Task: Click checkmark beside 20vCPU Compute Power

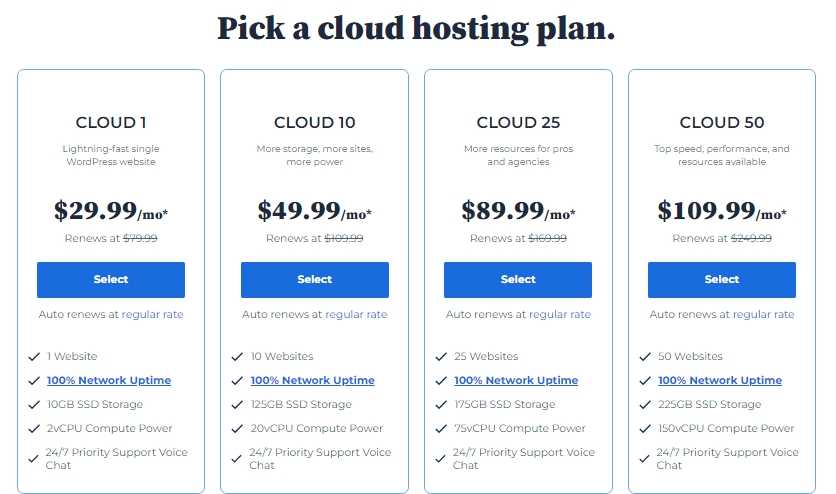Action: (x=237, y=428)
